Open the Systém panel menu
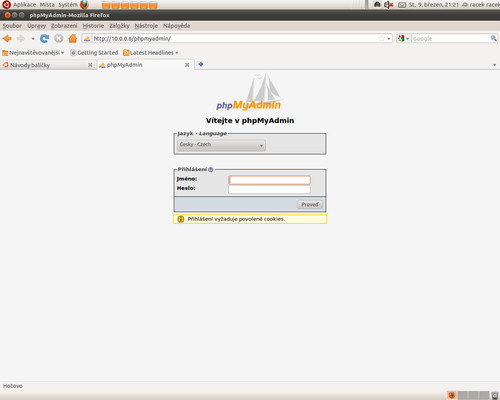The width and height of the screenshot is (500, 400). coord(68,5)
